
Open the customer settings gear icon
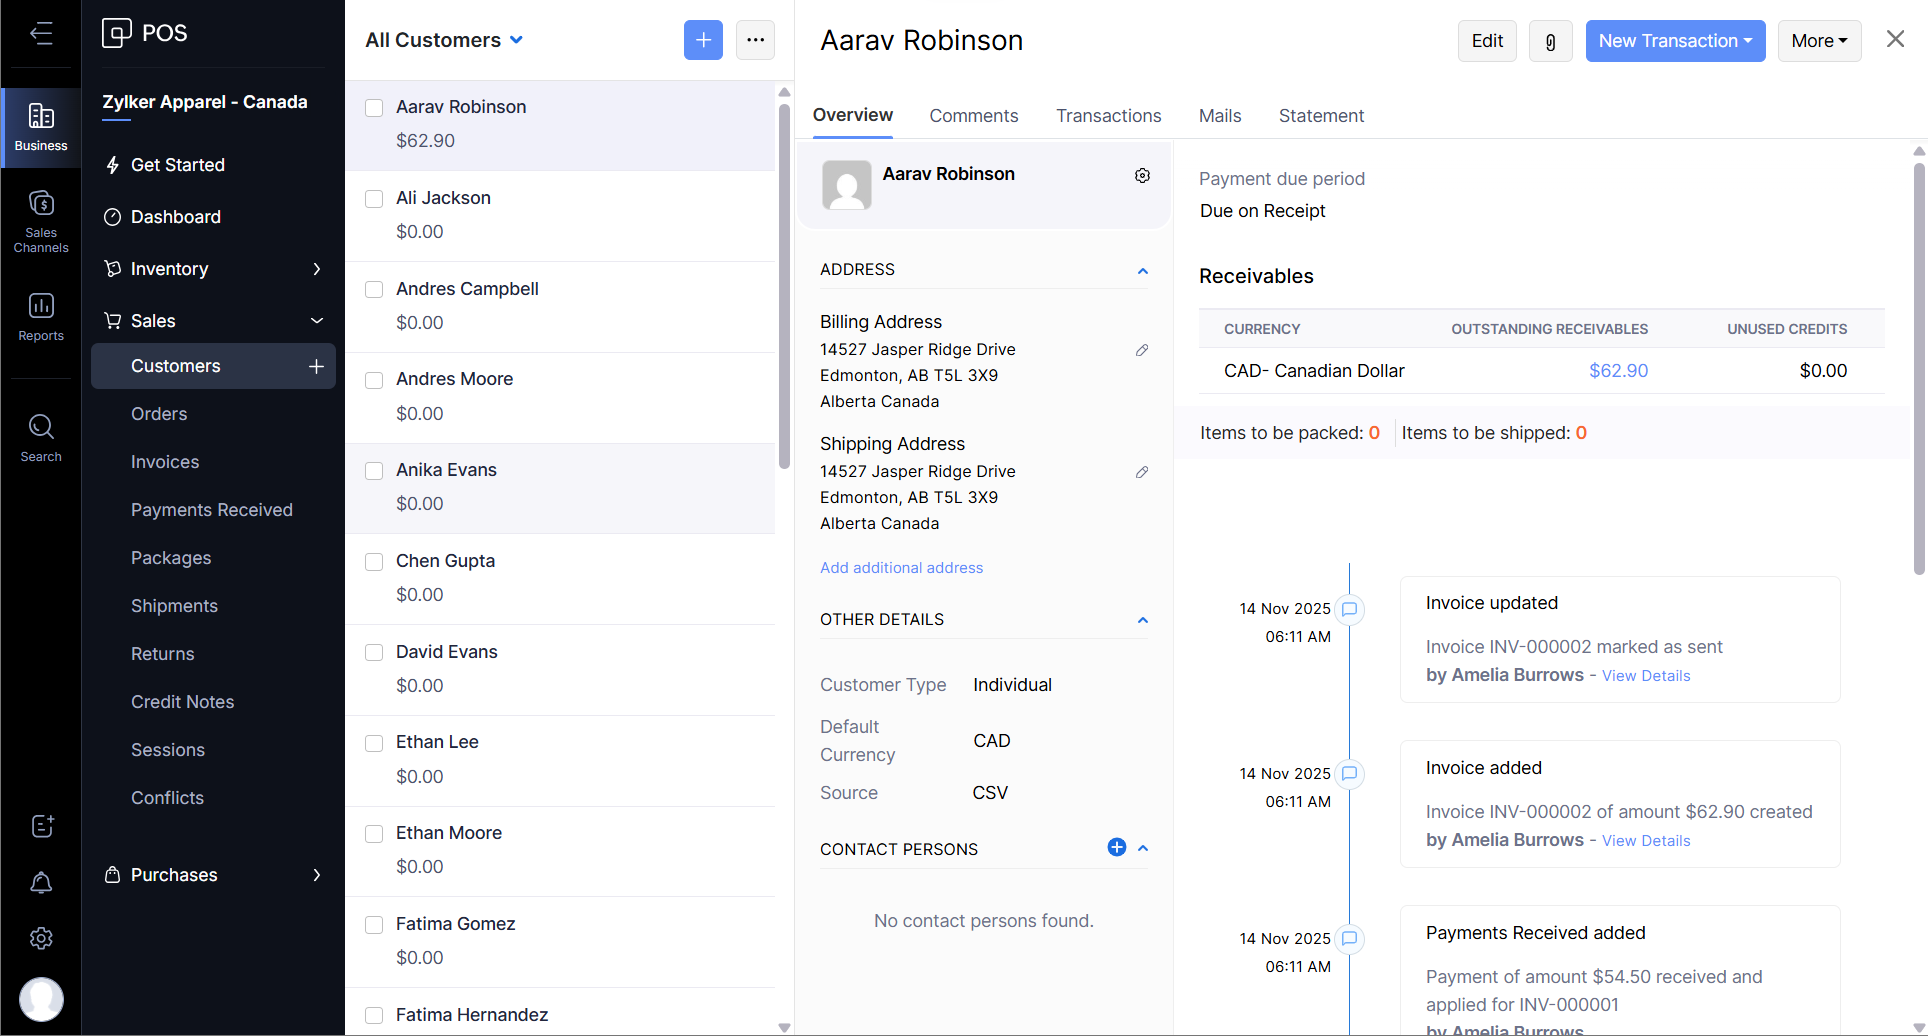(x=1142, y=176)
